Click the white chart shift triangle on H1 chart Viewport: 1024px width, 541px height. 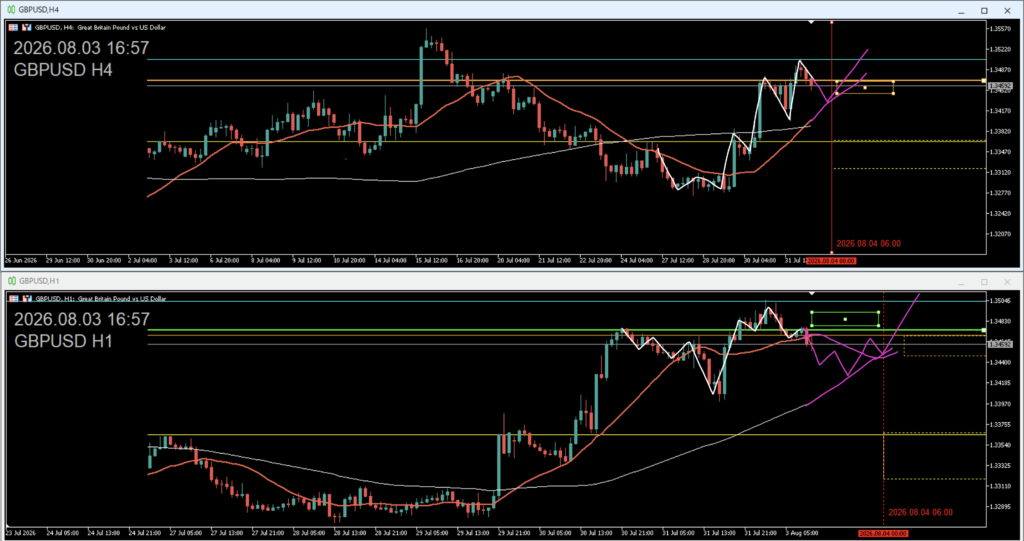point(811,293)
